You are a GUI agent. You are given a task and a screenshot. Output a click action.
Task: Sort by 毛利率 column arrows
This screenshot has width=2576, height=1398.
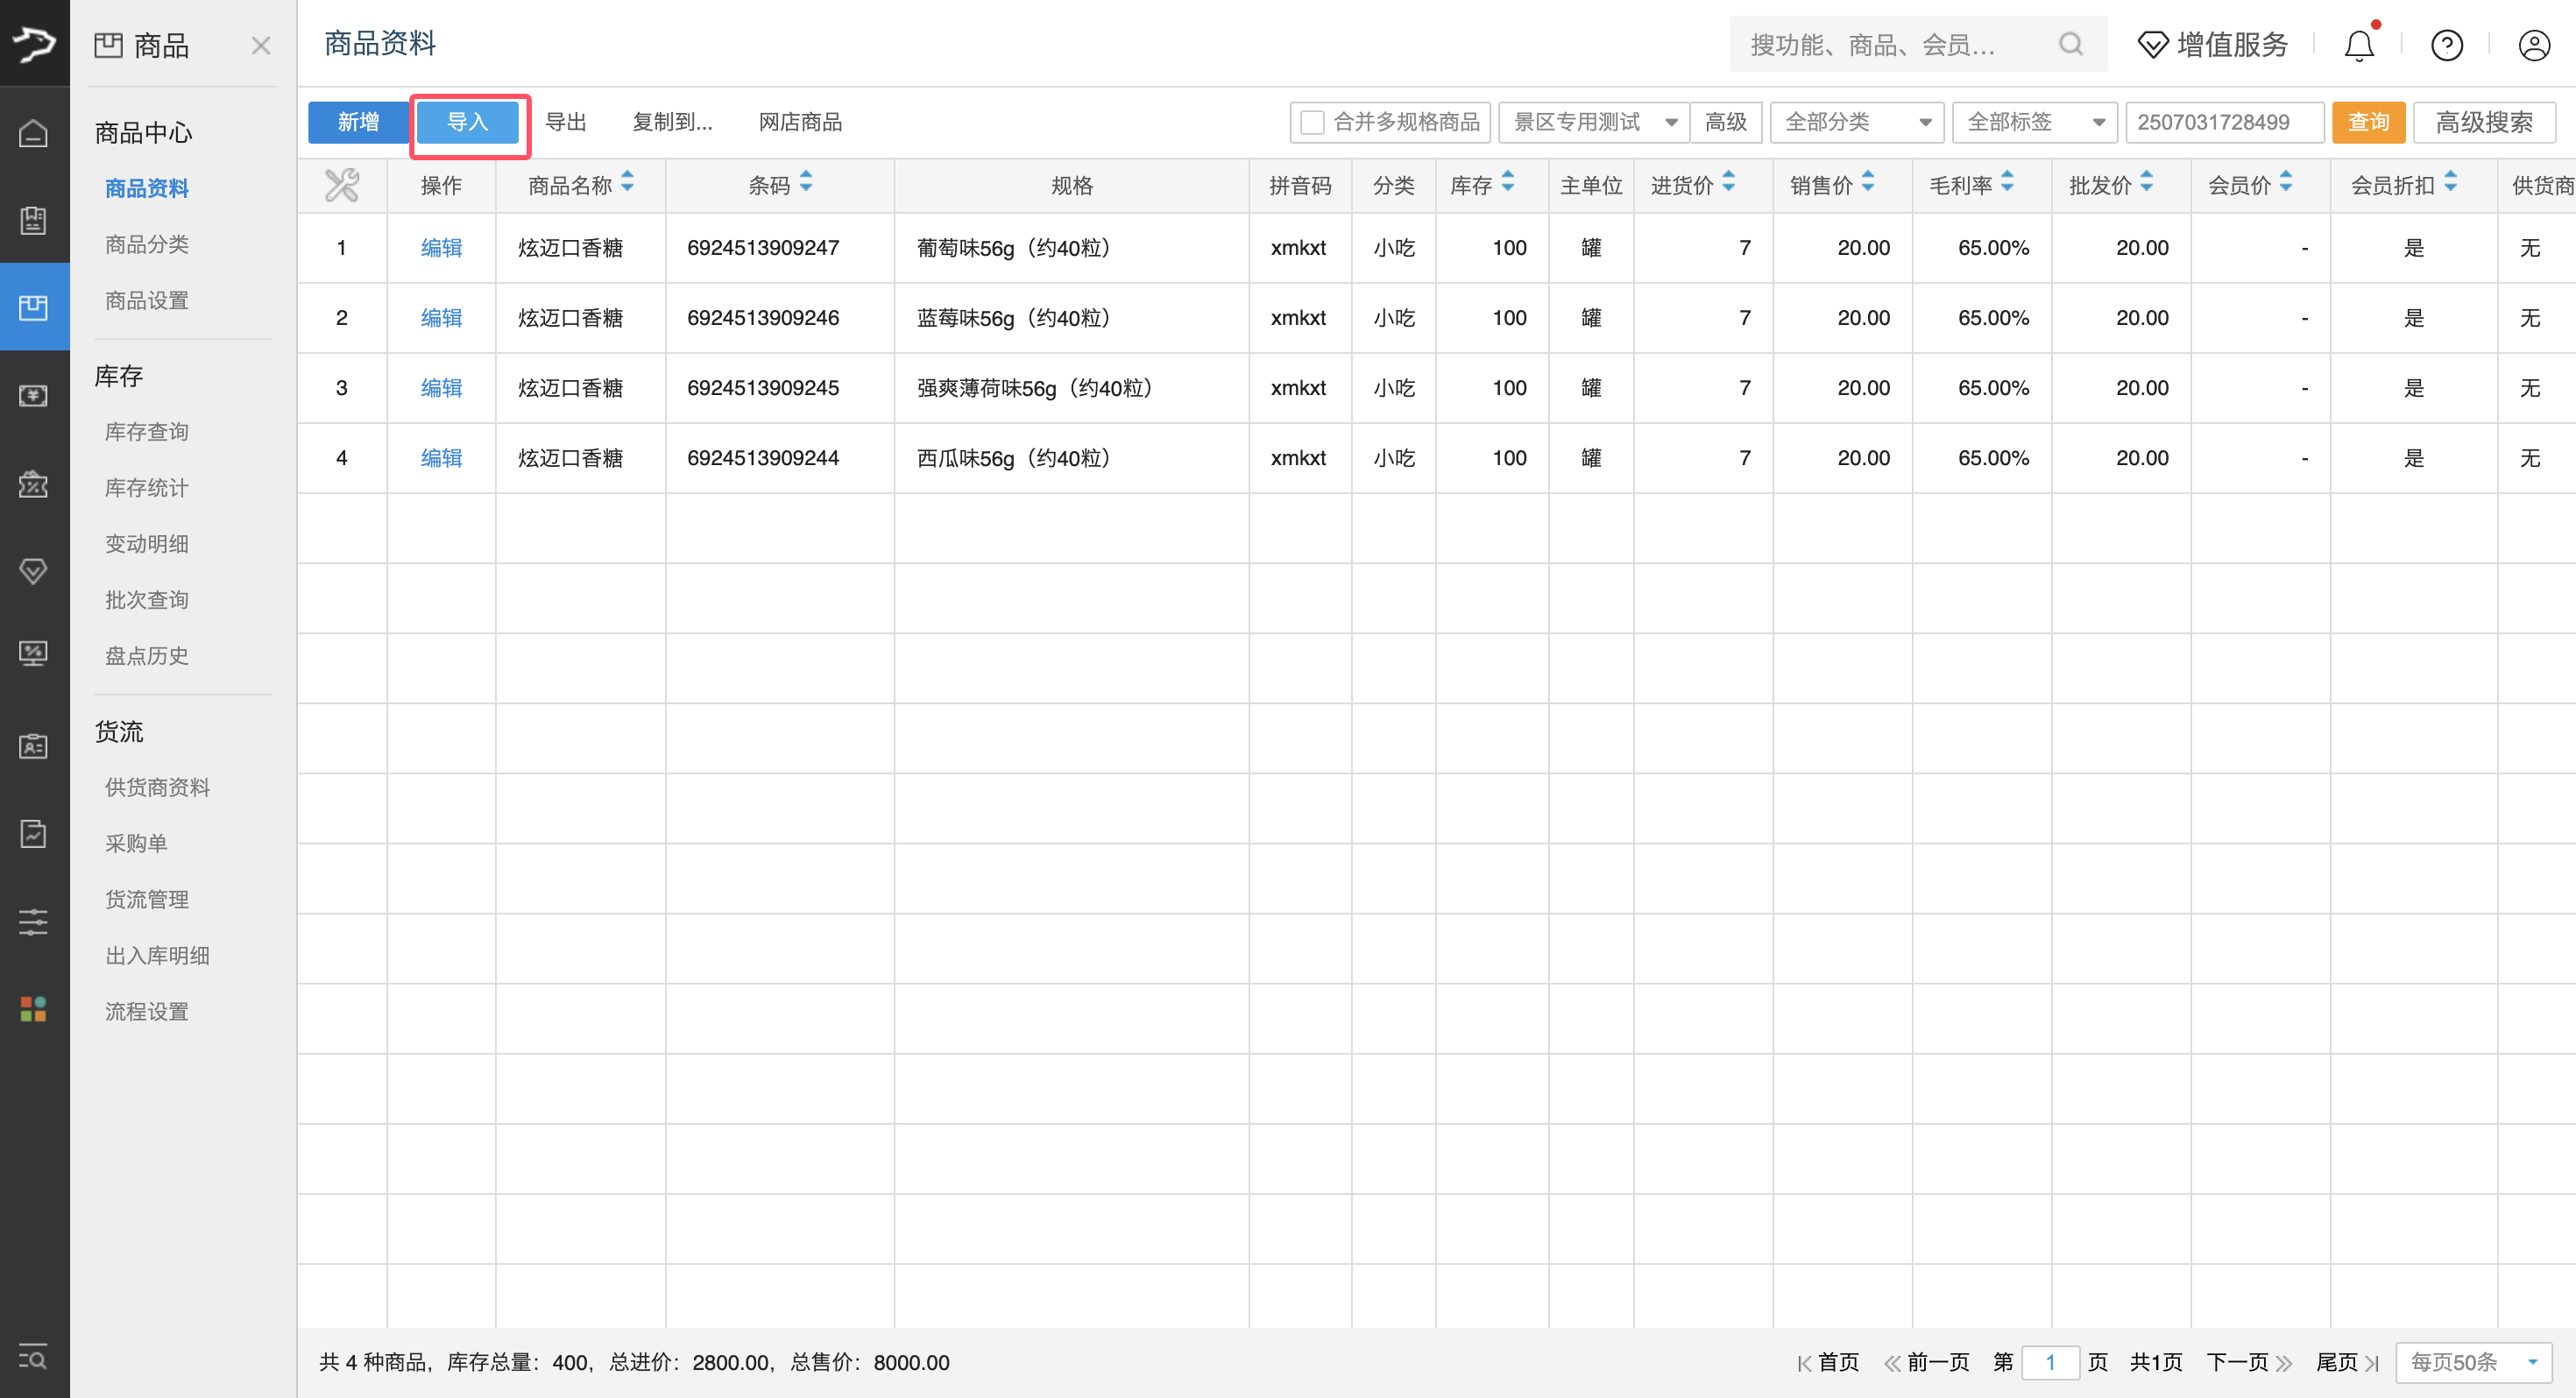[x=2007, y=182]
